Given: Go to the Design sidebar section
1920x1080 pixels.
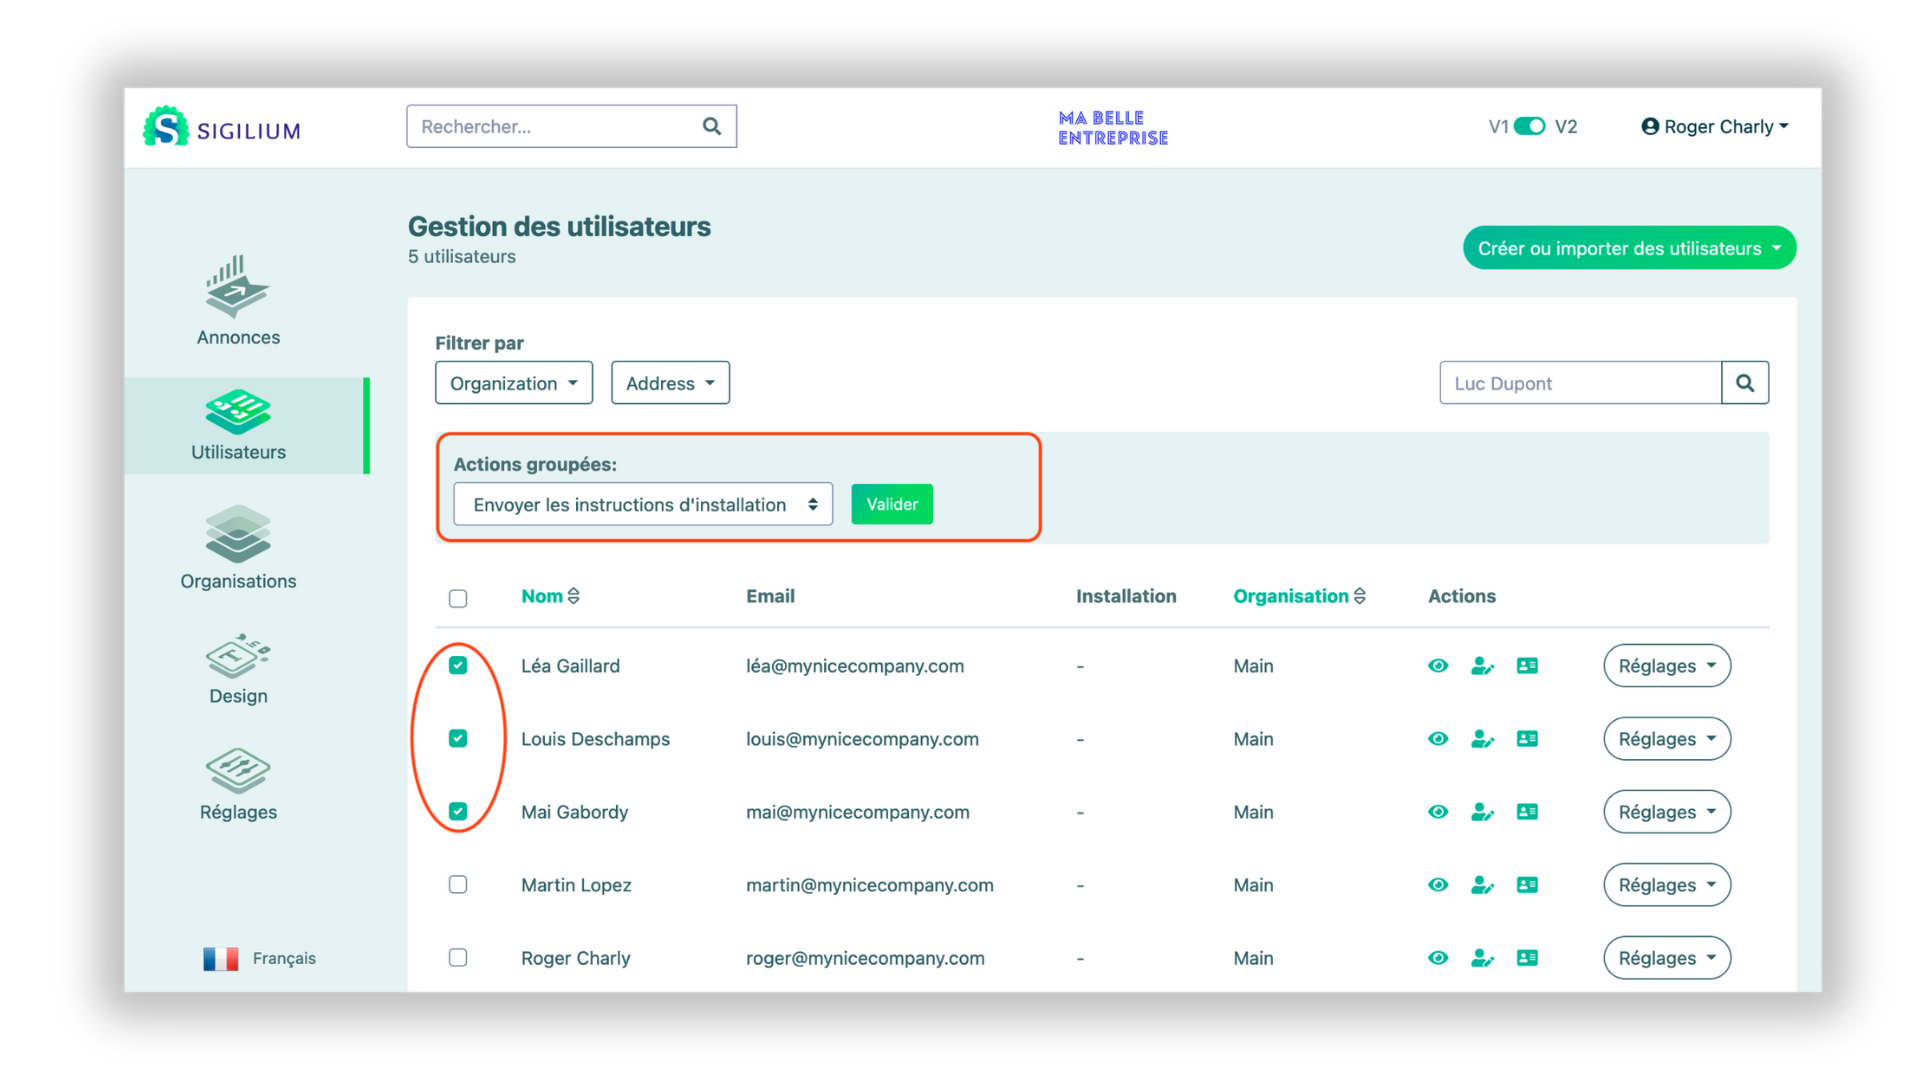Looking at the screenshot, I should (238, 669).
